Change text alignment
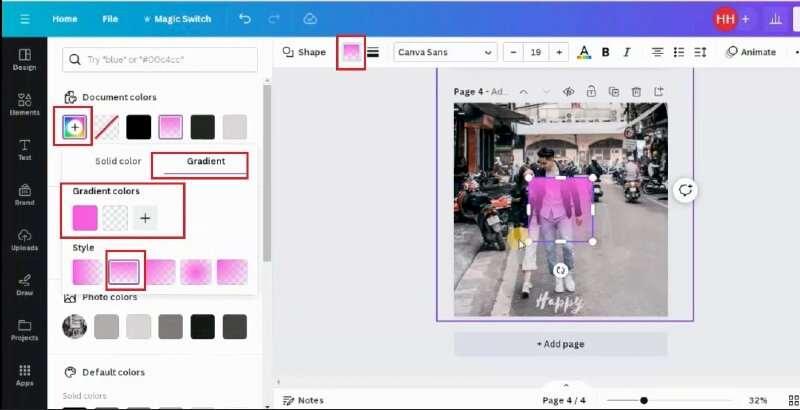This screenshot has width=800, height=410. pyautogui.click(x=658, y=52)
